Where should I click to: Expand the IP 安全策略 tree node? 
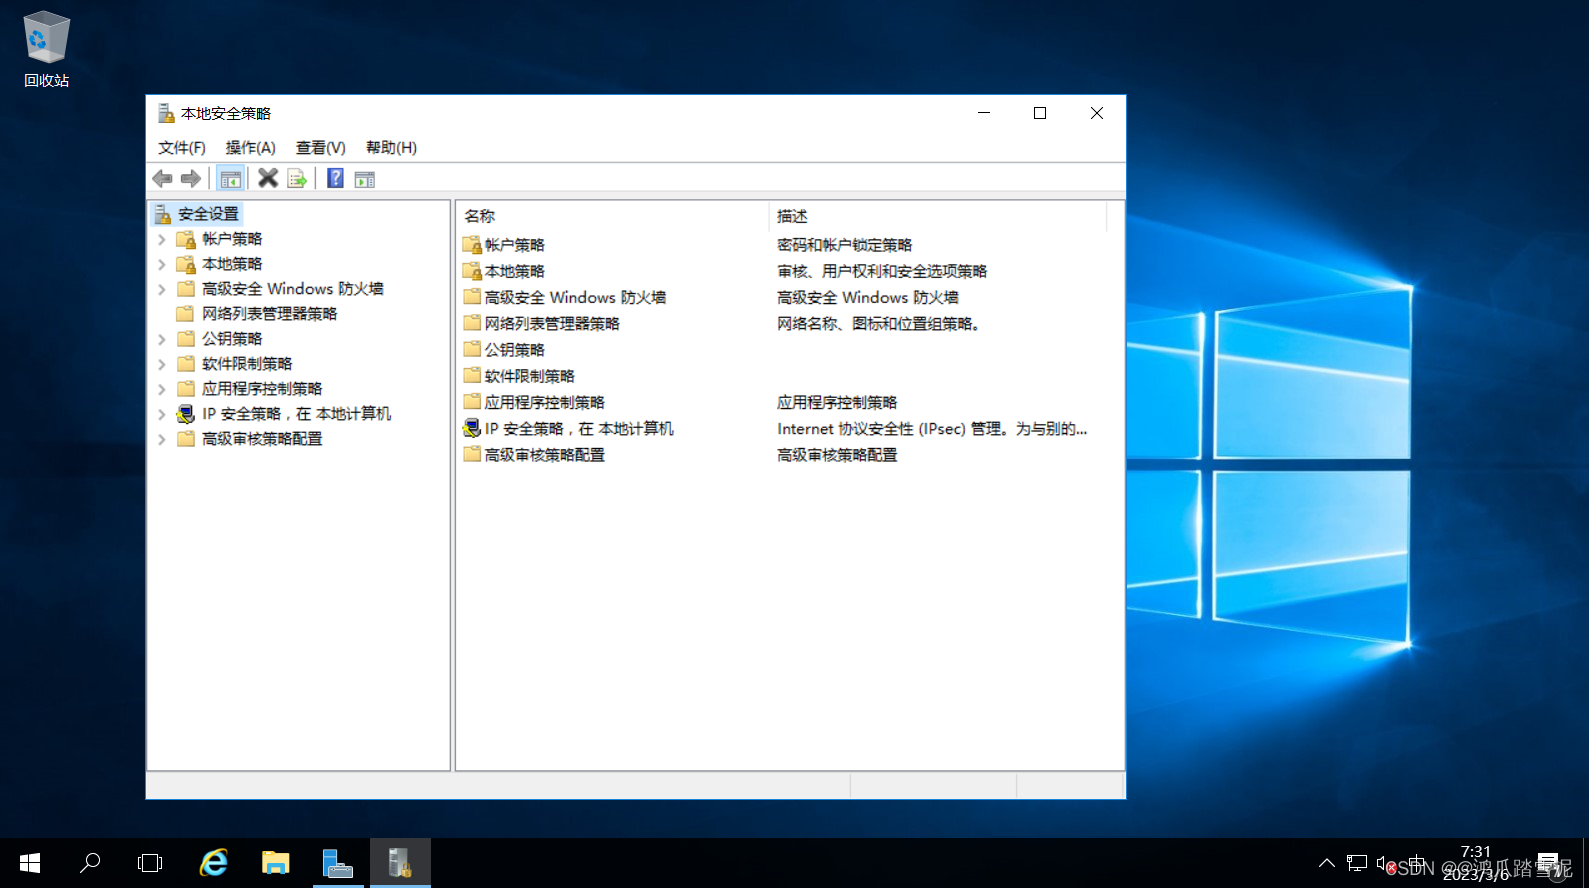coord(162,414)
